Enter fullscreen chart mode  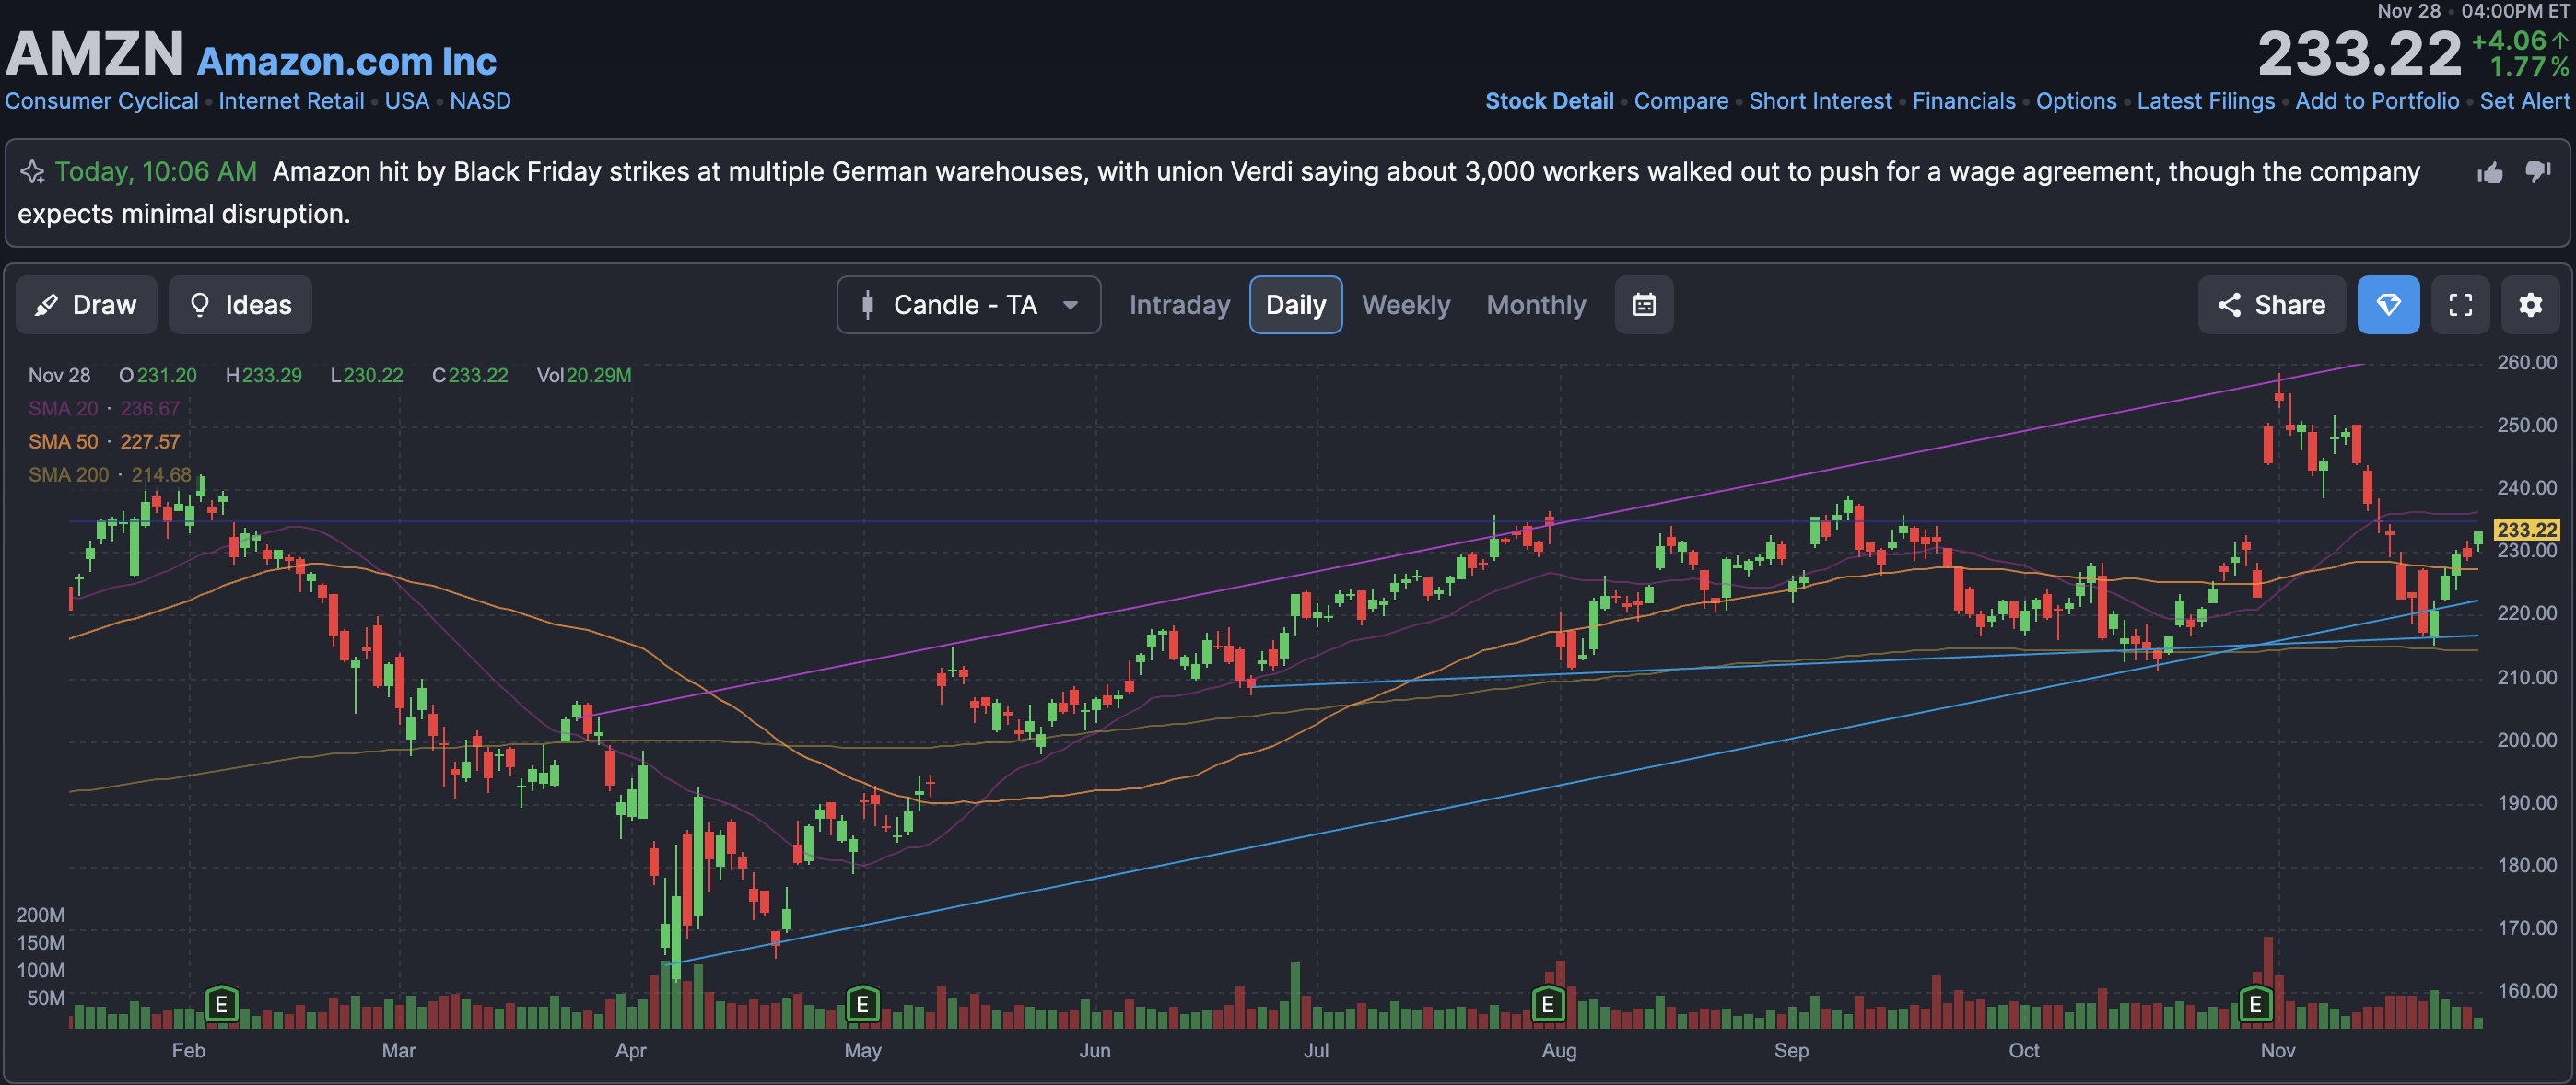tap(2460, 305)
